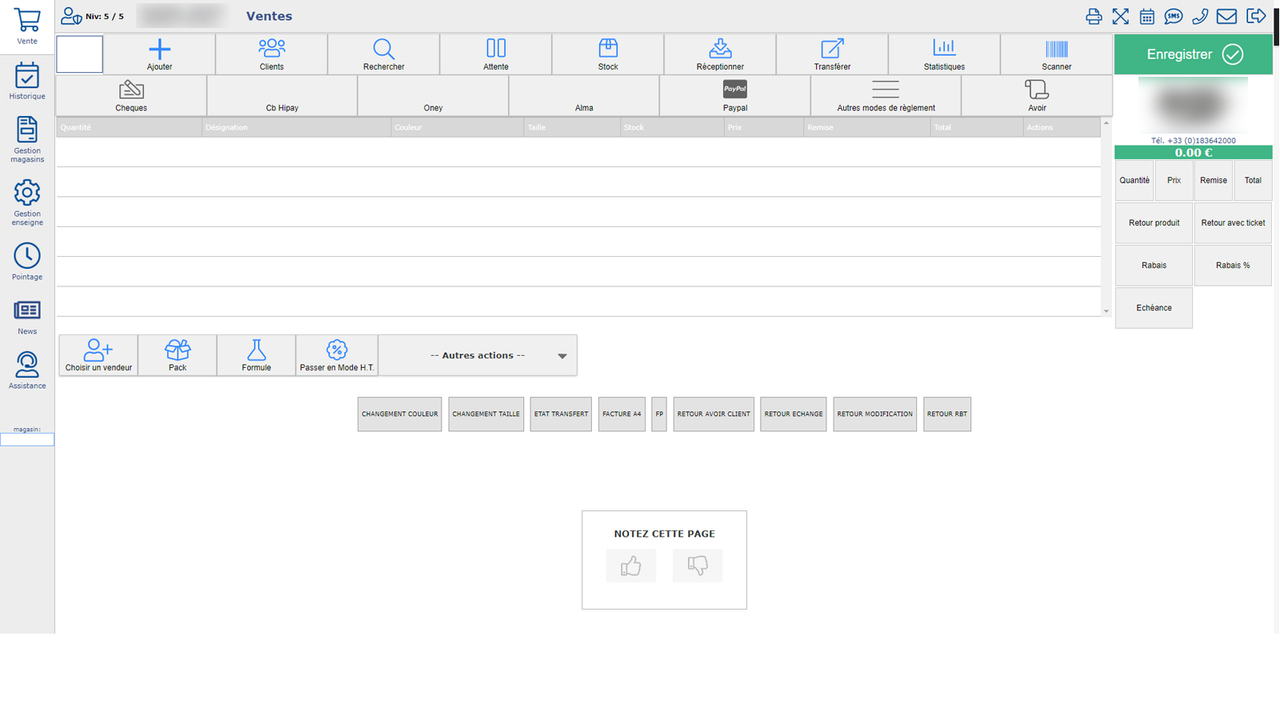Click RETOUR ECHANGE button
The width and height of the screenshot is (1280, 720).
793,414
